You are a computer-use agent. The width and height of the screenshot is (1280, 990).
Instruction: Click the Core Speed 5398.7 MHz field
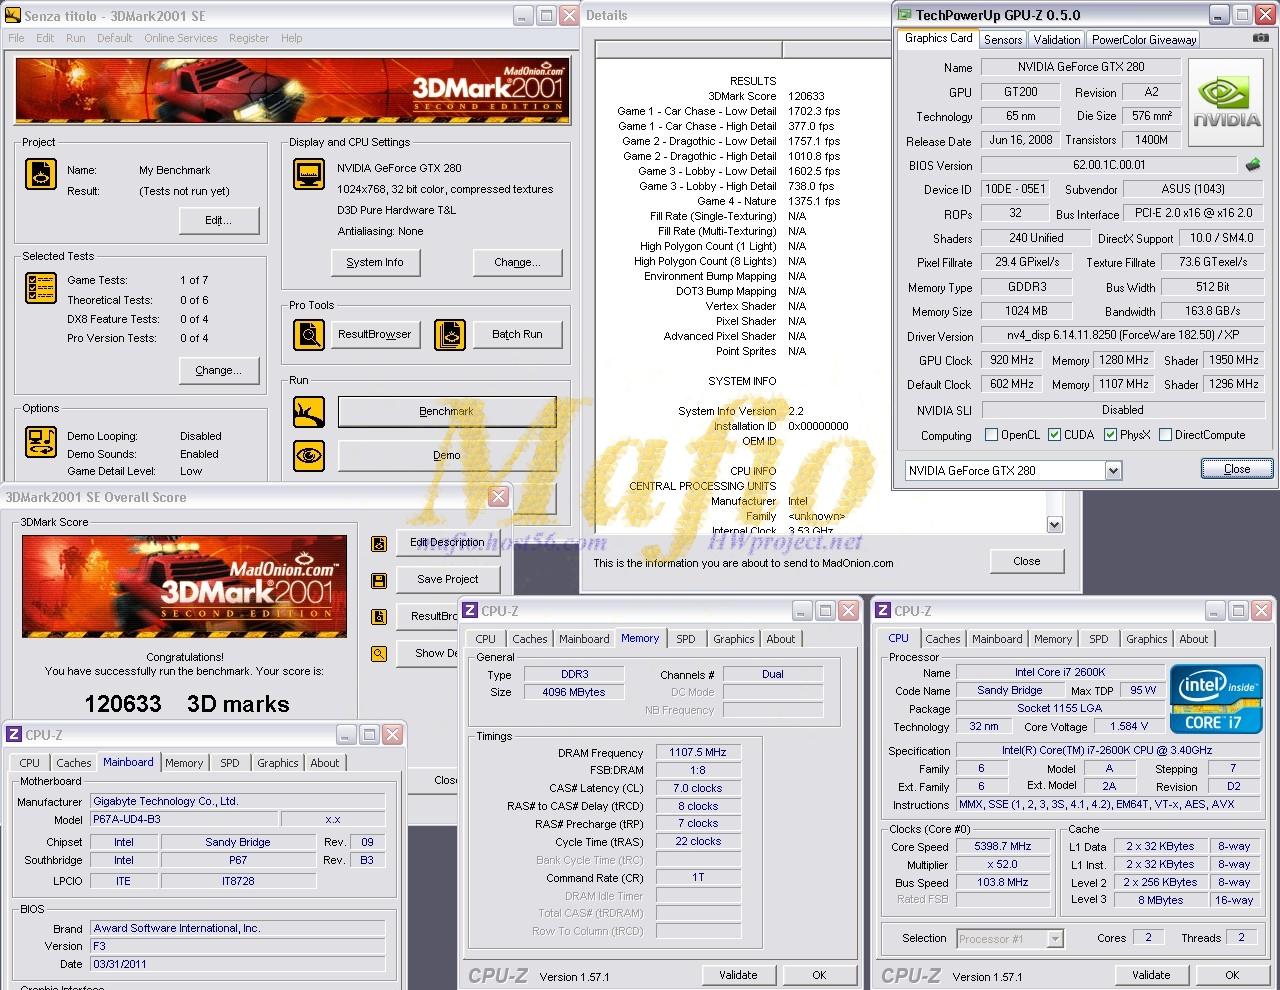(x=1003, y=847)
